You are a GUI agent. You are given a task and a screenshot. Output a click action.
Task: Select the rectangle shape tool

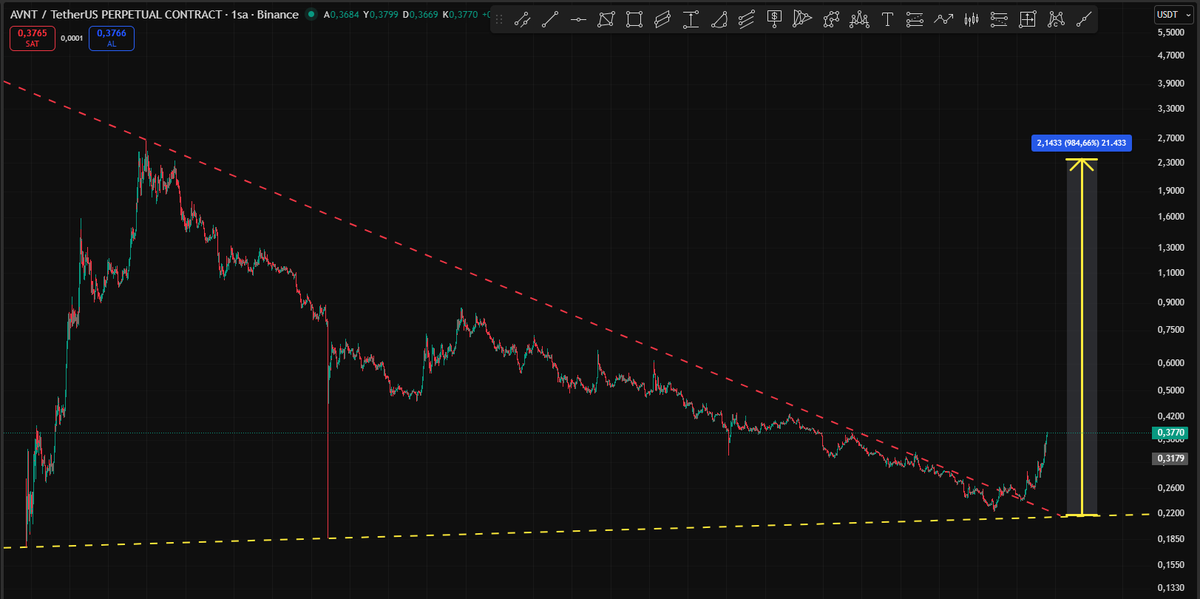[634, 19]
